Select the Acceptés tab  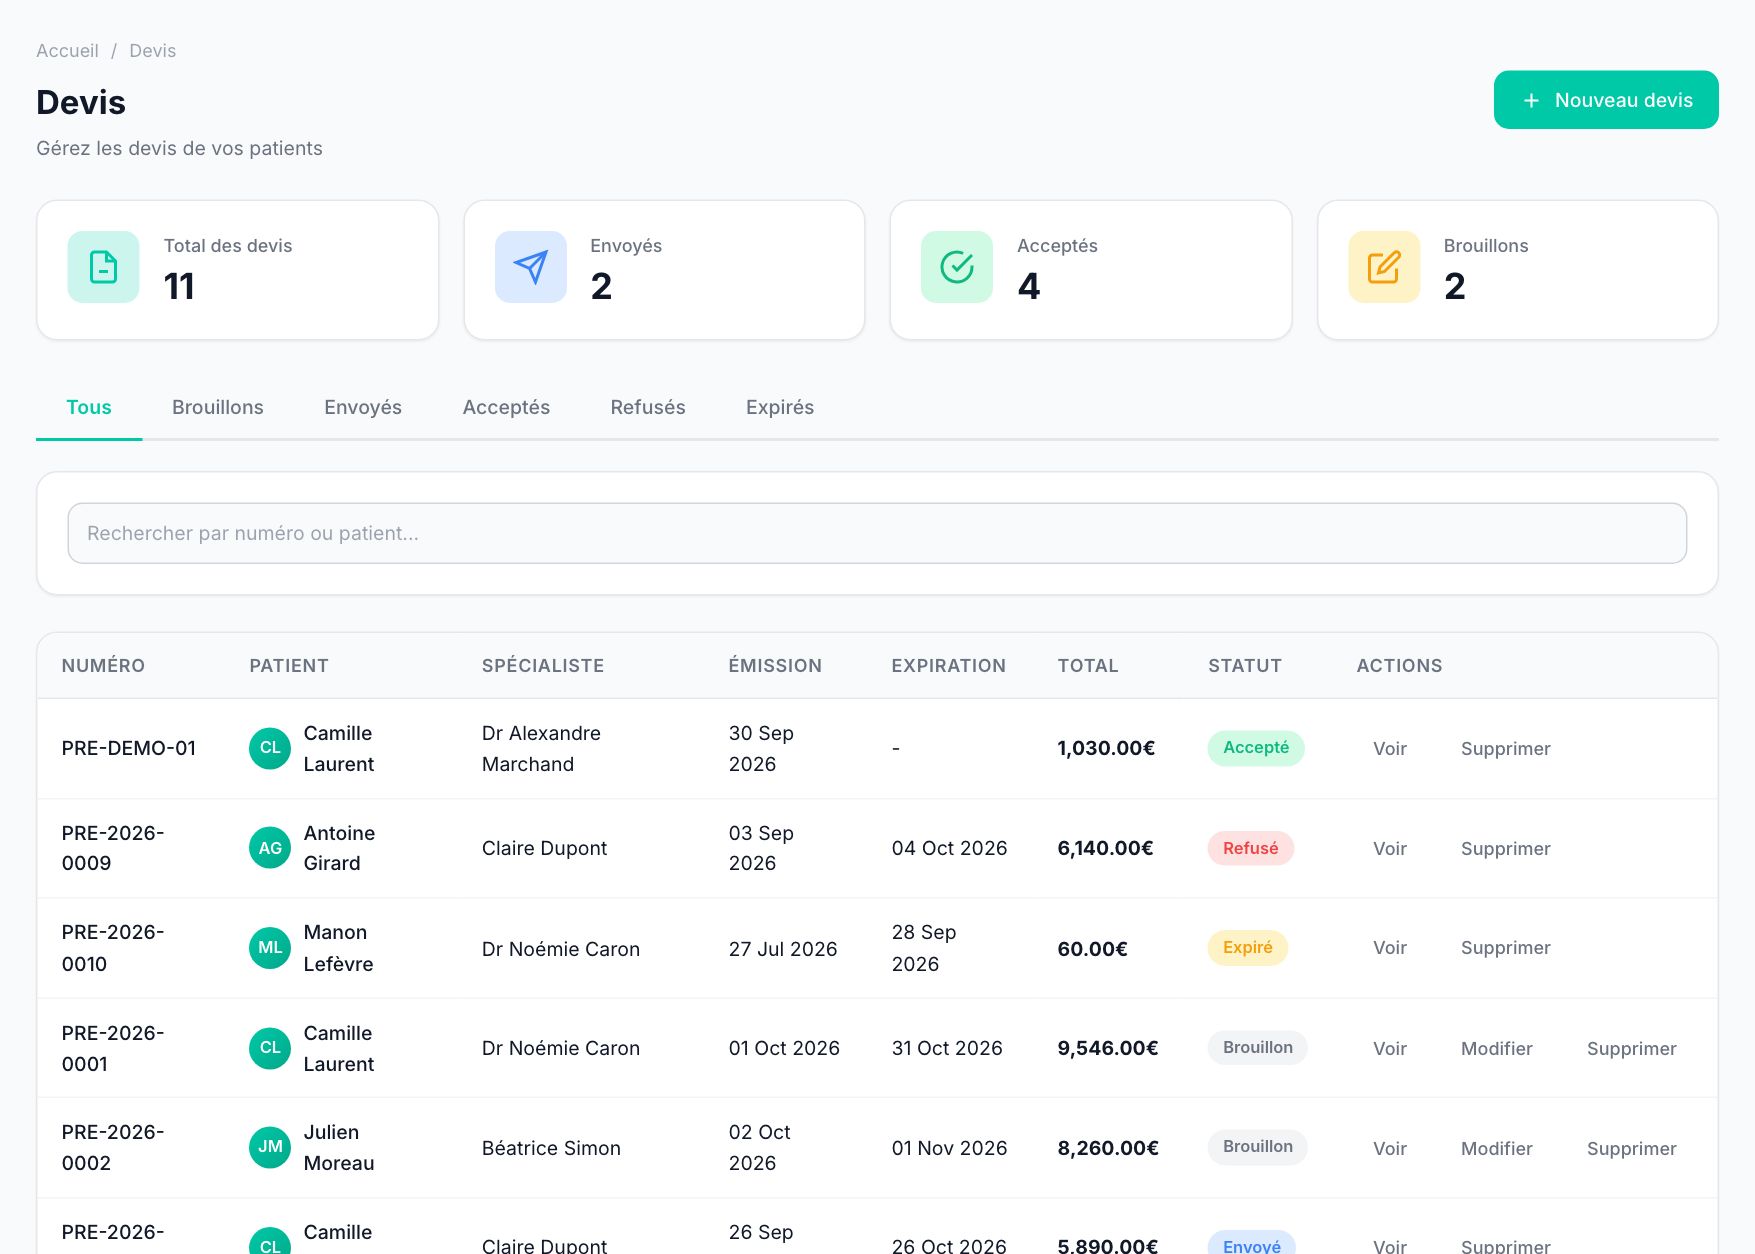coord(506,407)
